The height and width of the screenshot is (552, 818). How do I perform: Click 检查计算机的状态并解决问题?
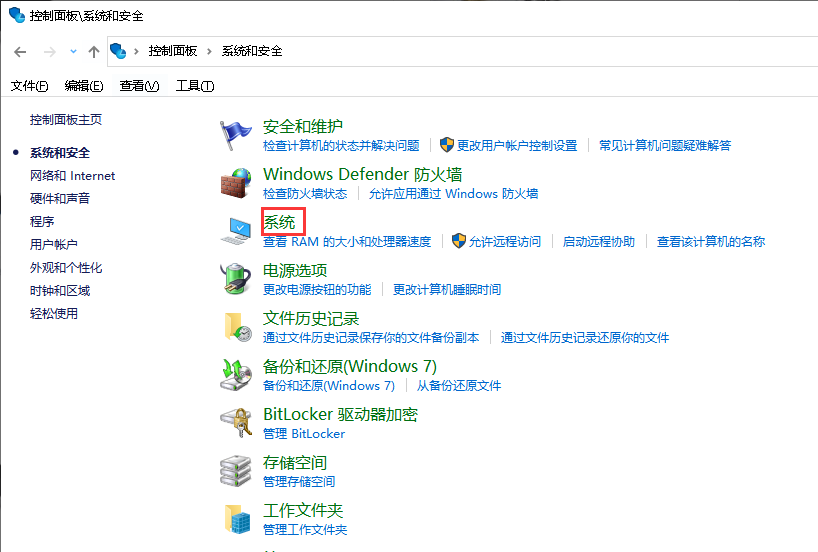click(341, 146)
